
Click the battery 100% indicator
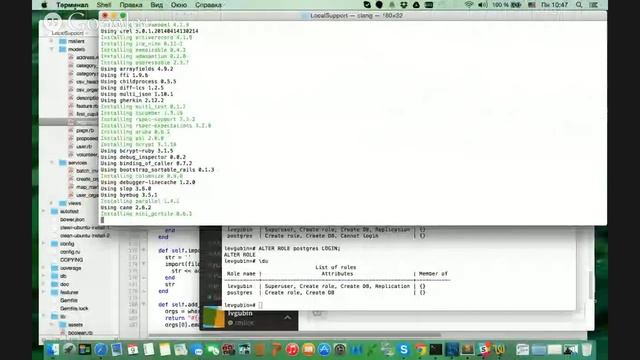[507, 5]
